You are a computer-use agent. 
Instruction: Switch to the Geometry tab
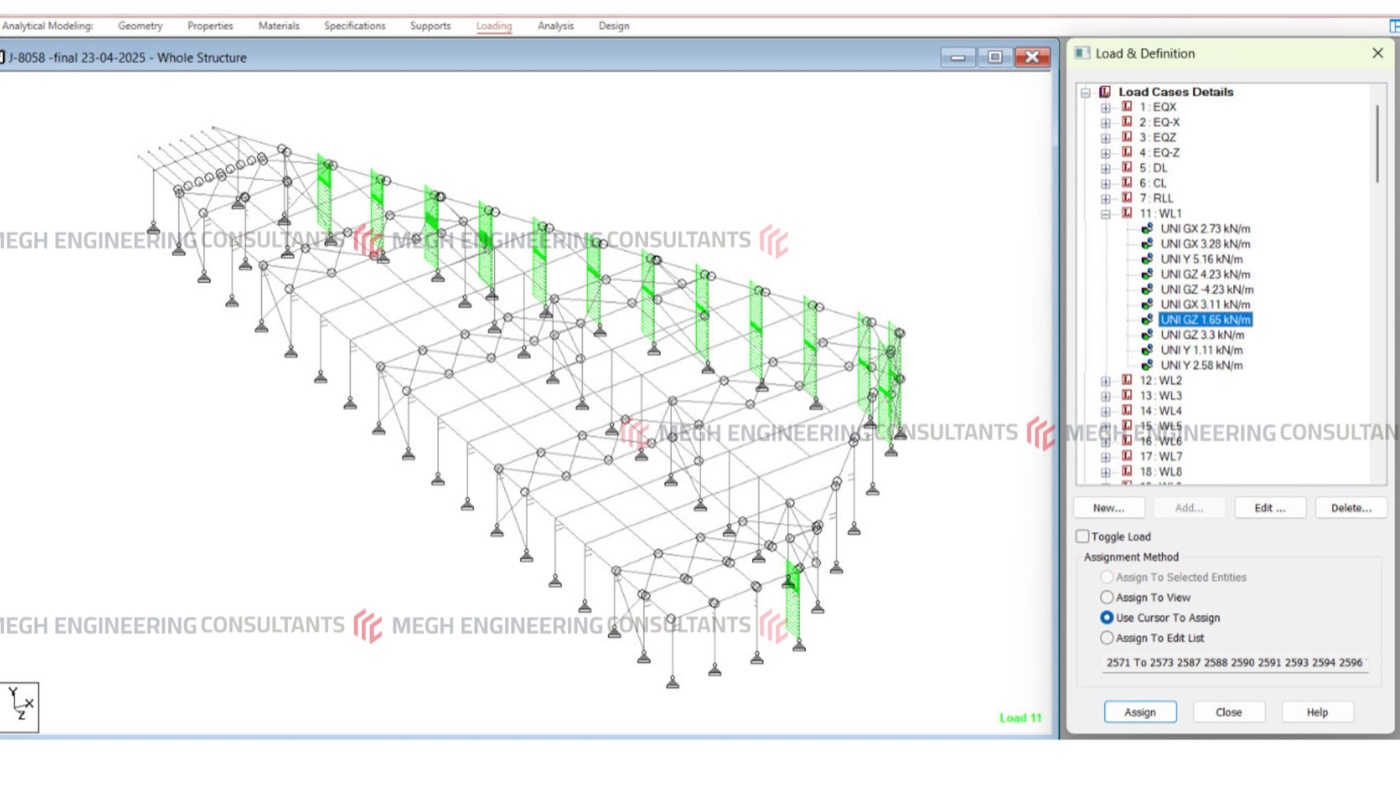click(x=140, y=26)
